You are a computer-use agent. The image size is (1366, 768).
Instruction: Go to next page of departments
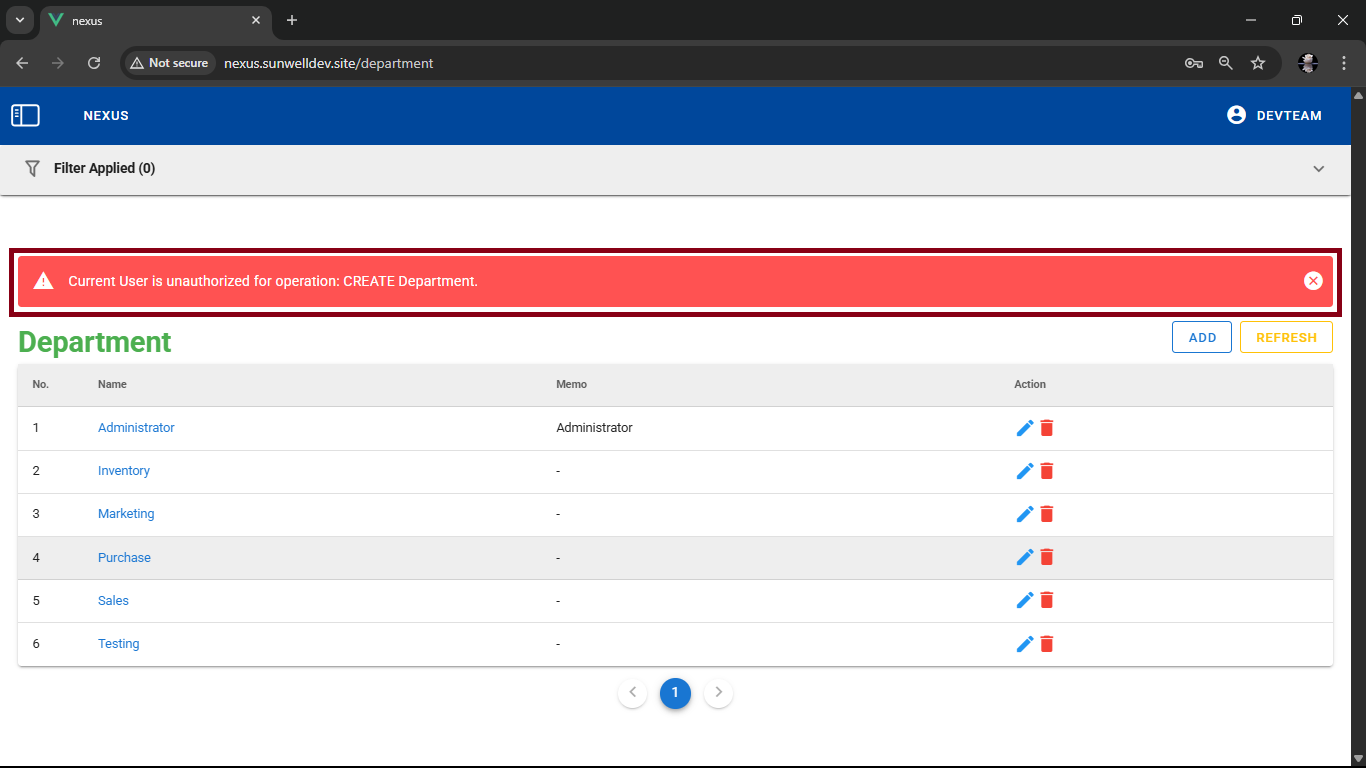pyautogui.click(x=718, y=693)
